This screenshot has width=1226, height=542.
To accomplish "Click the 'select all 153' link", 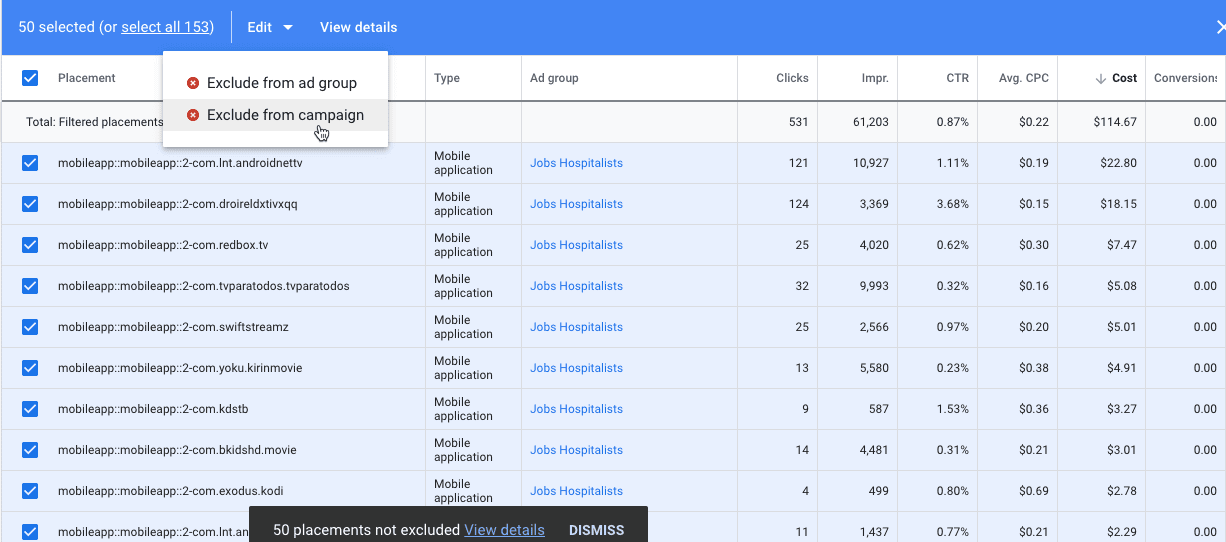I will pyautogui.click(x=166, y=27).
